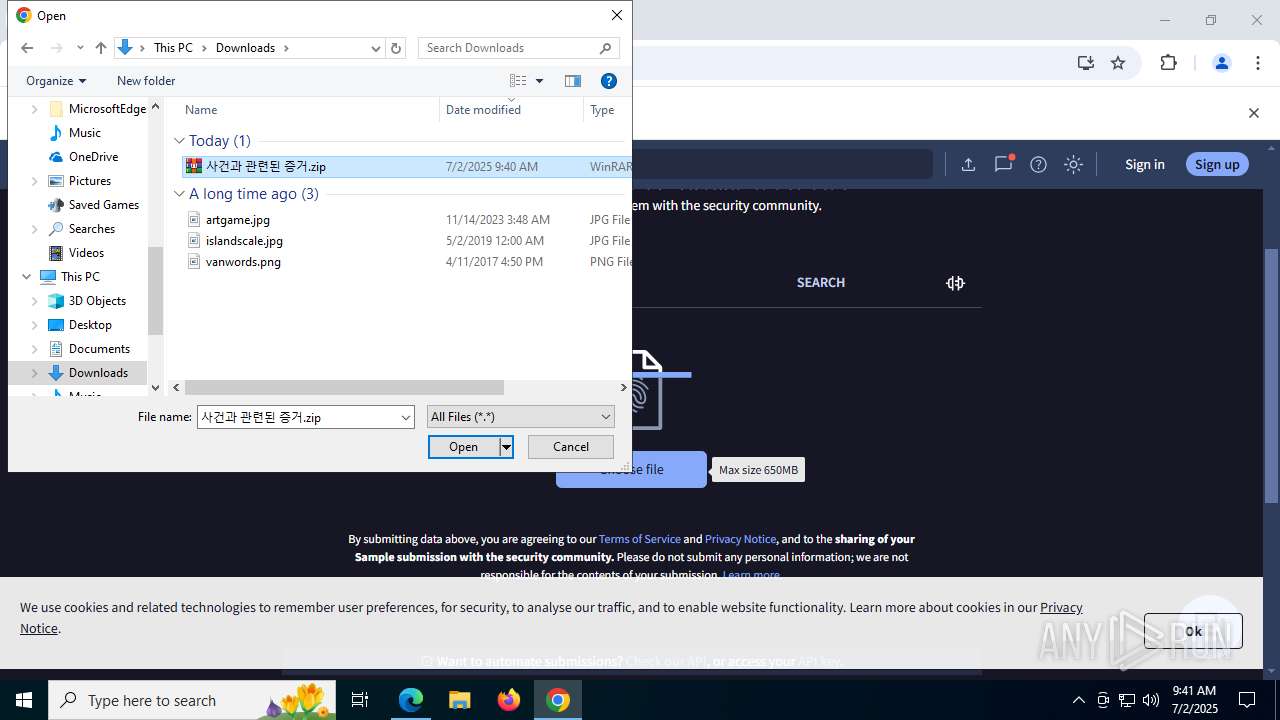Select Documents in navigation tree

pos(99,349)
